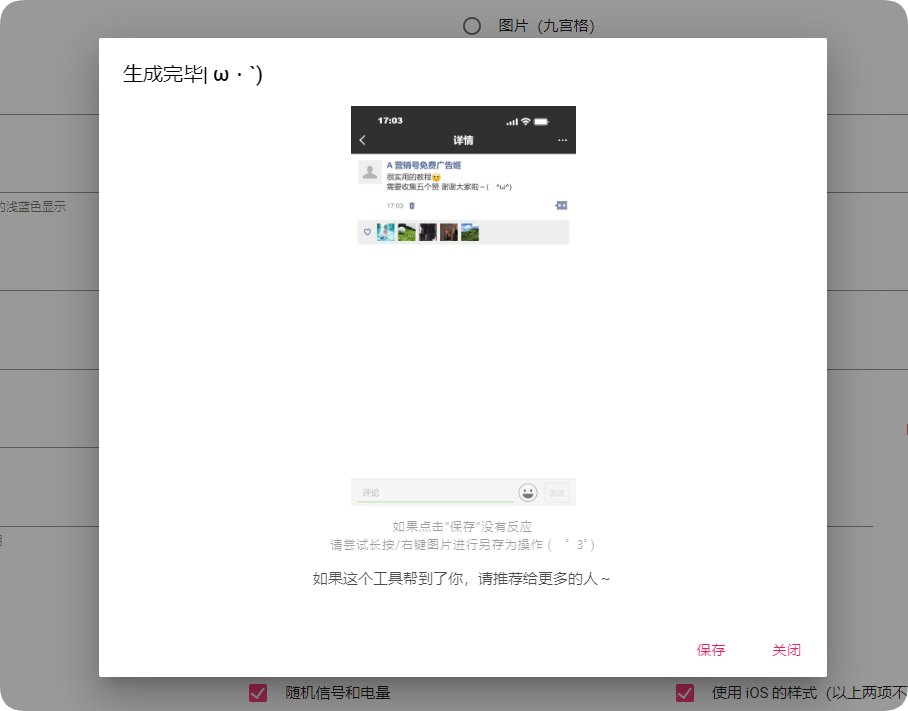Screen dimensions: 908x711
Task: Click the text 如果这个工具帮到了你，请推荐给更多的人
Action: click(461, 578)
